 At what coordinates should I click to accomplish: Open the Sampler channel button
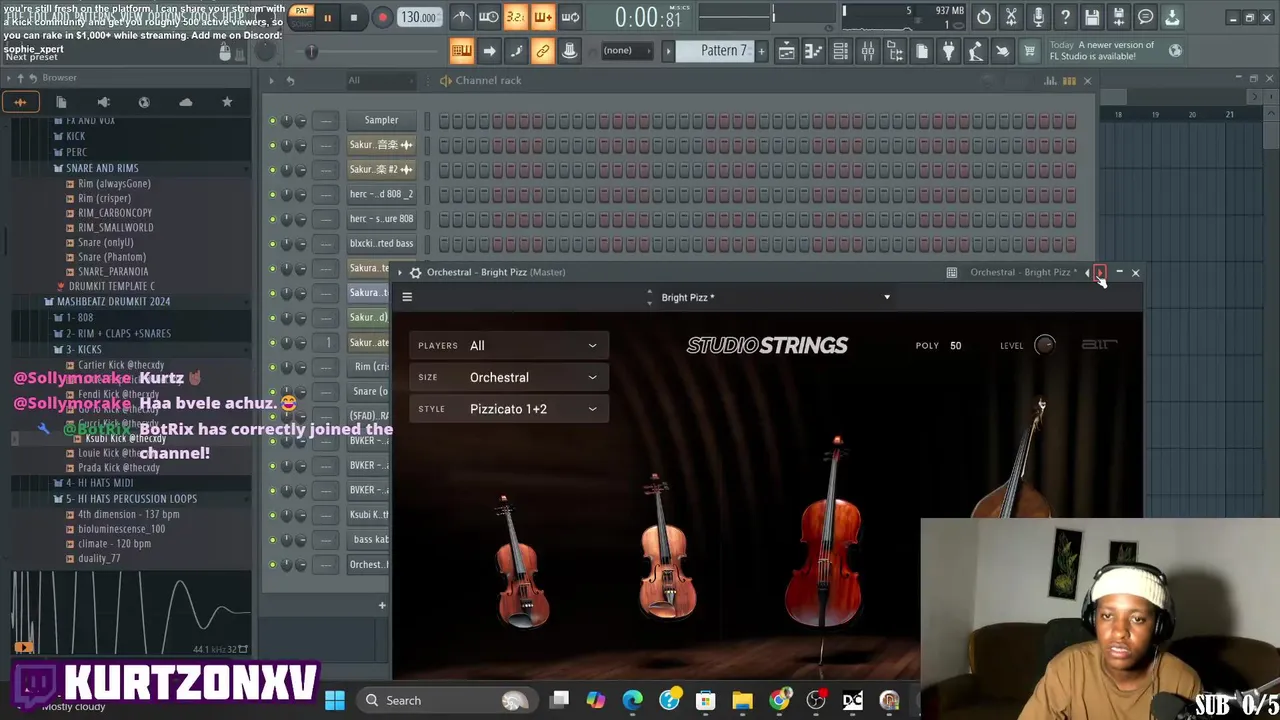point(381,120)
